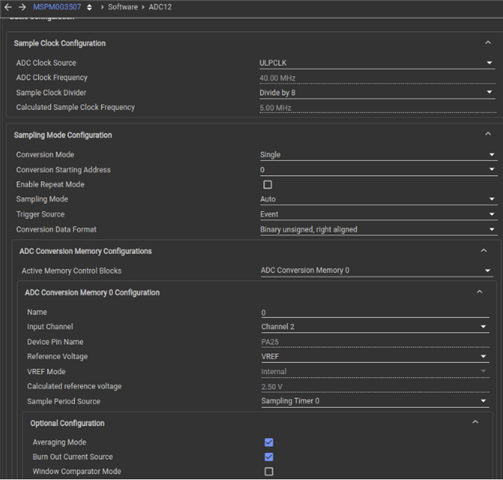This screenshot has width=503, height=480.
Task: Open the Trigger Source dropdown
Action: click(378, 214)
